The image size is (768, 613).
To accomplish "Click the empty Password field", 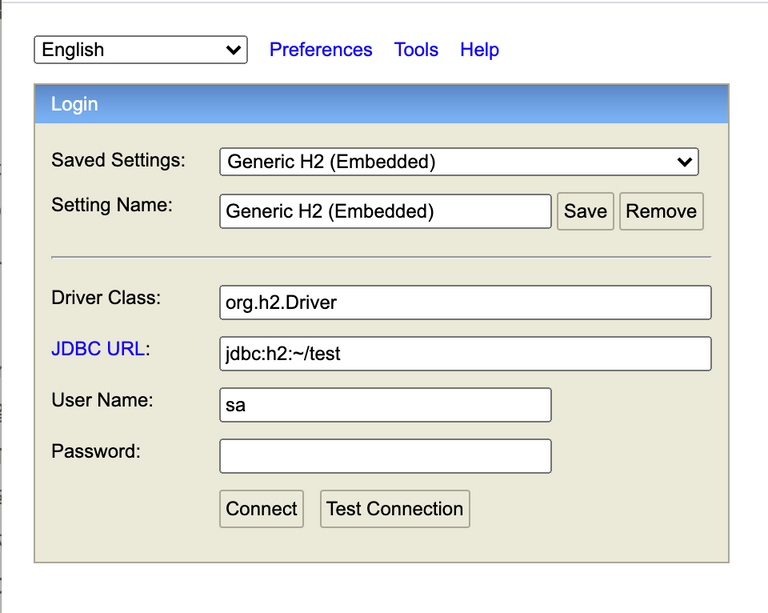I will [x=385, y=456].
